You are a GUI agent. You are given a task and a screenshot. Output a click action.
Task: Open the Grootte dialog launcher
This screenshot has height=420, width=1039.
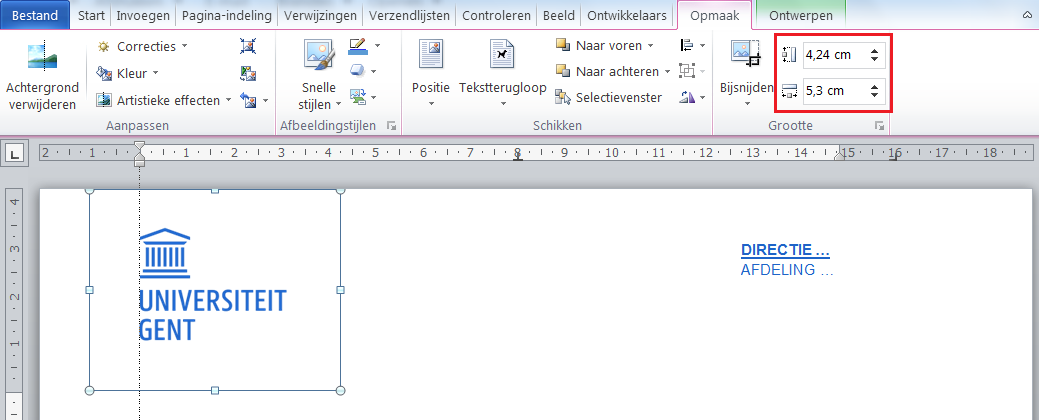pyautogui.click(x=879, y=125)
